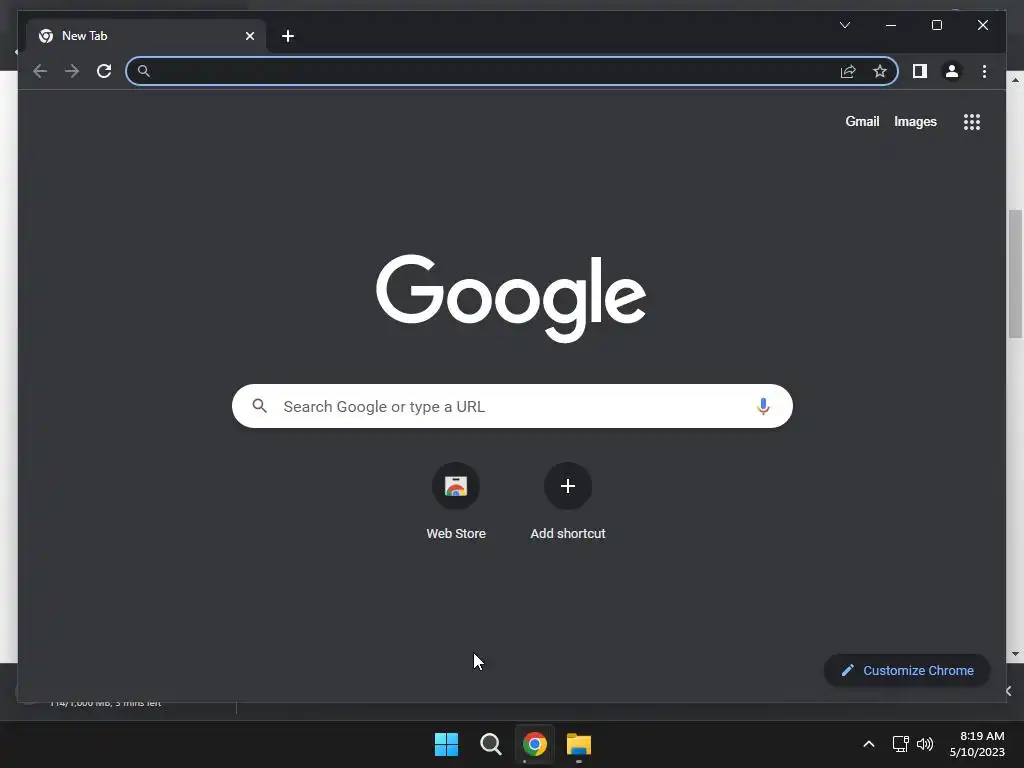Image resolution: width=1024 pixels, height=768 pixels.
Task: Focus the Search Google or type a URL box
Action: pos(512,406)
